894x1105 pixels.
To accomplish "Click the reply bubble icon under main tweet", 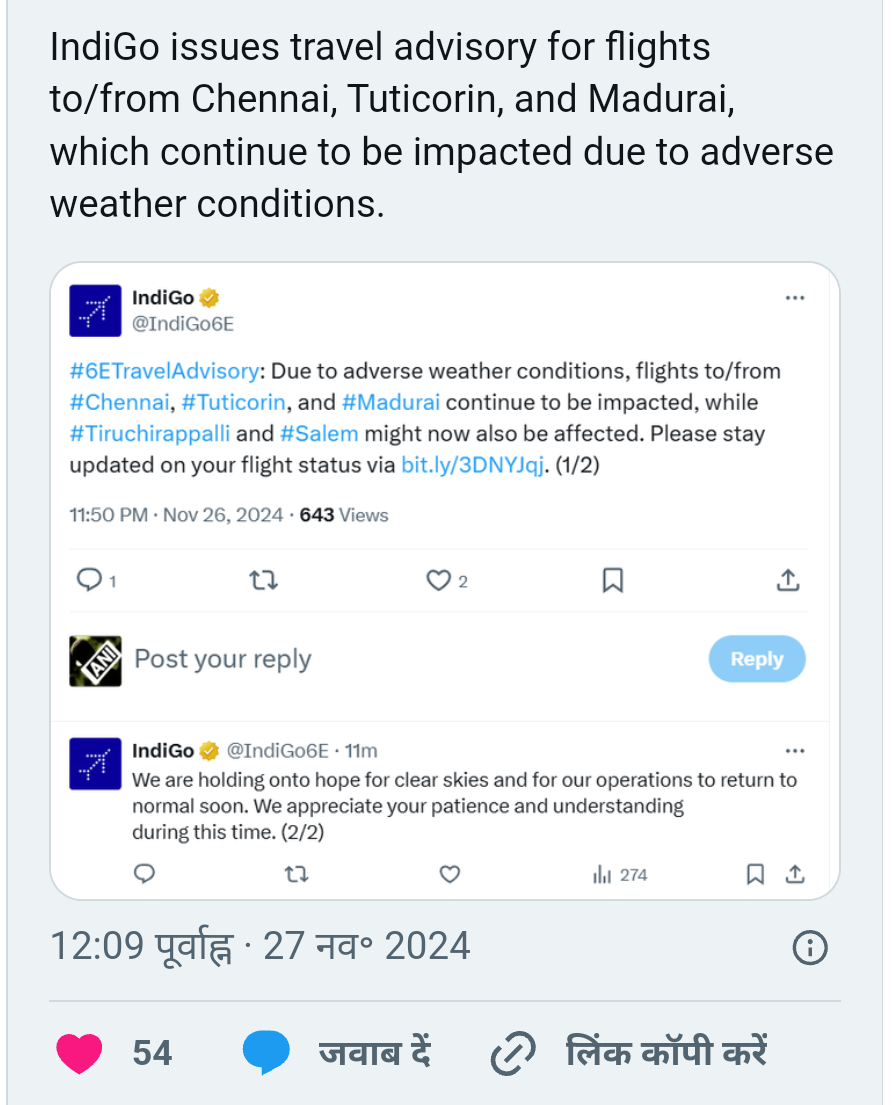I will pos(90,580).
